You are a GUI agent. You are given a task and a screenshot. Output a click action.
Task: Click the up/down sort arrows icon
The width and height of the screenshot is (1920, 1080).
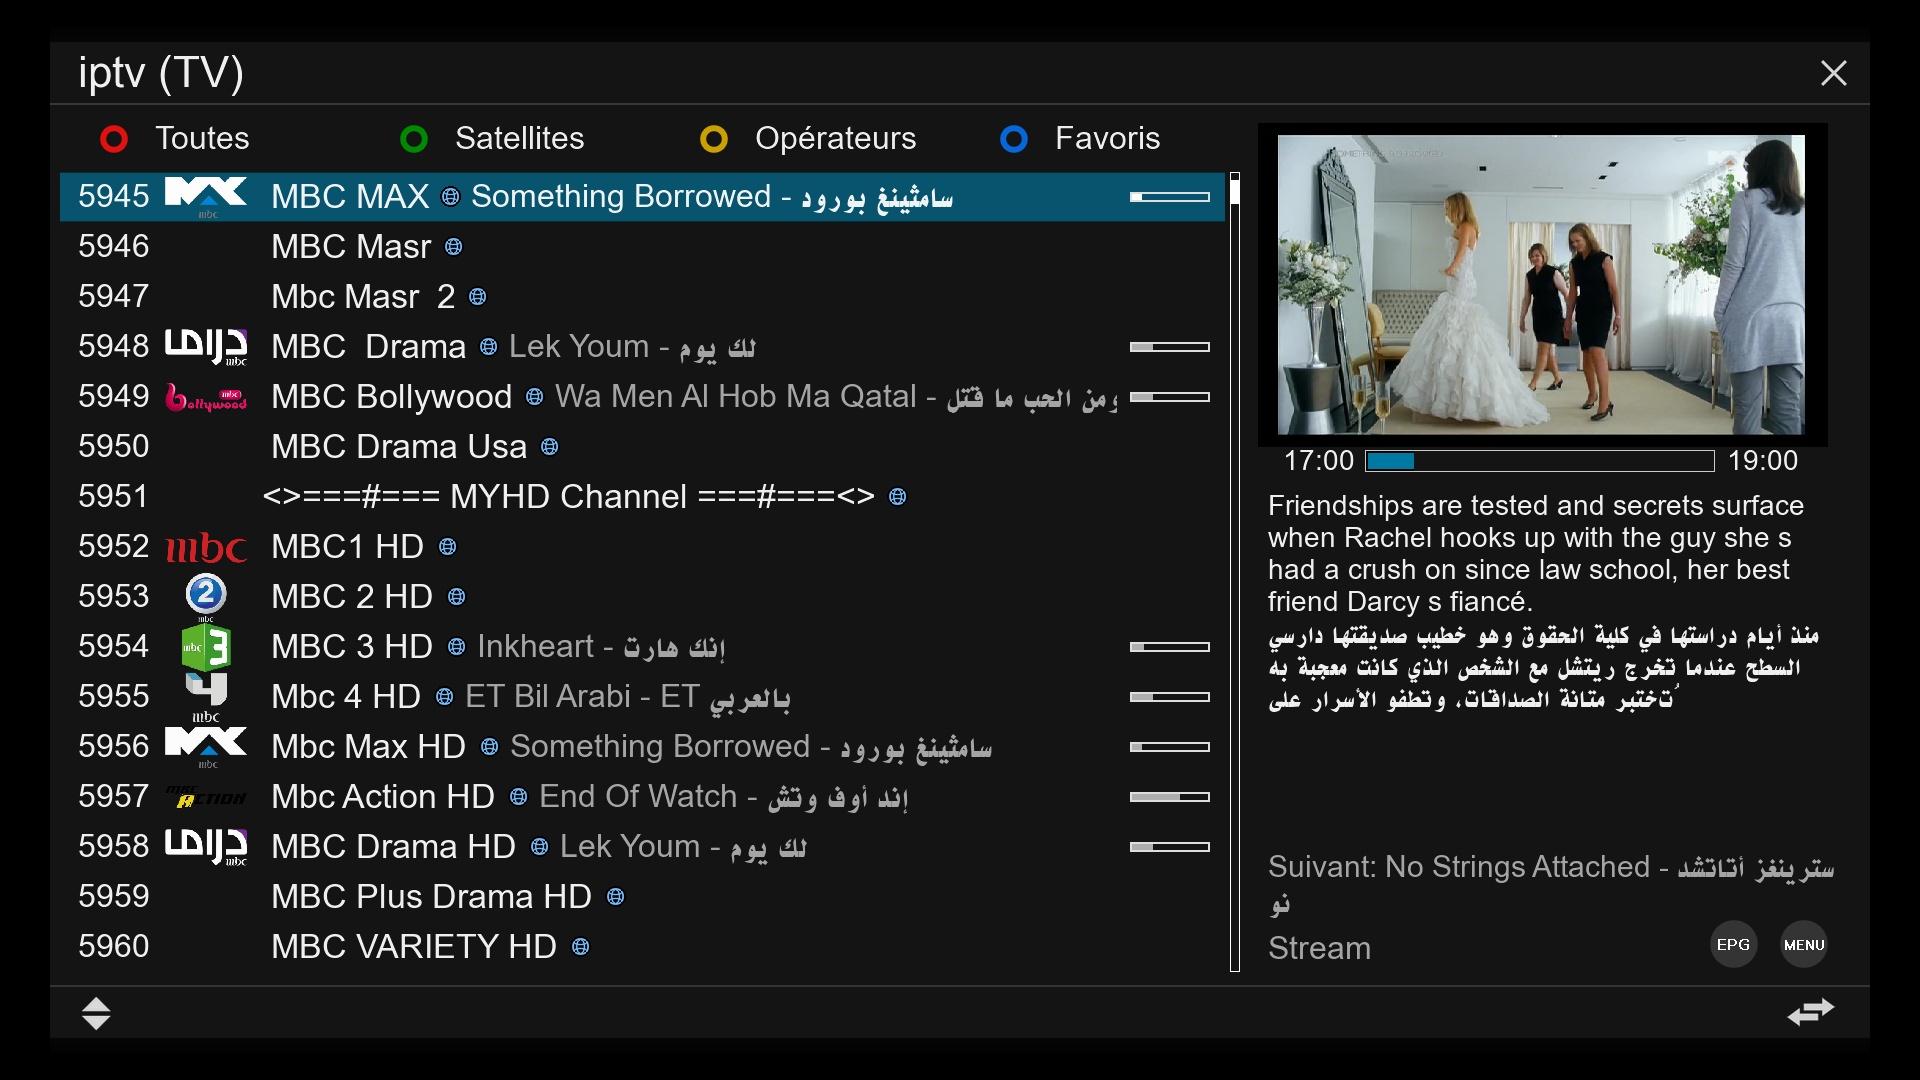pos(96,1013)
